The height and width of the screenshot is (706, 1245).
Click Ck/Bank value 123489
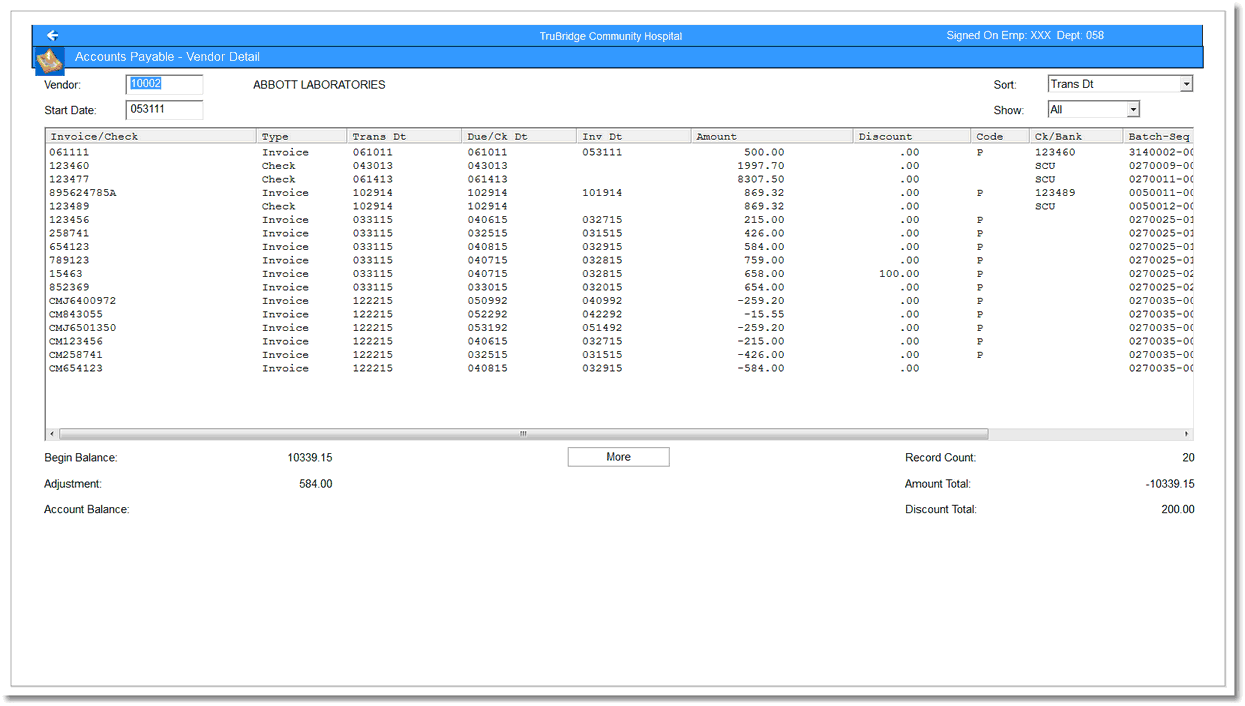[1055, 193]
